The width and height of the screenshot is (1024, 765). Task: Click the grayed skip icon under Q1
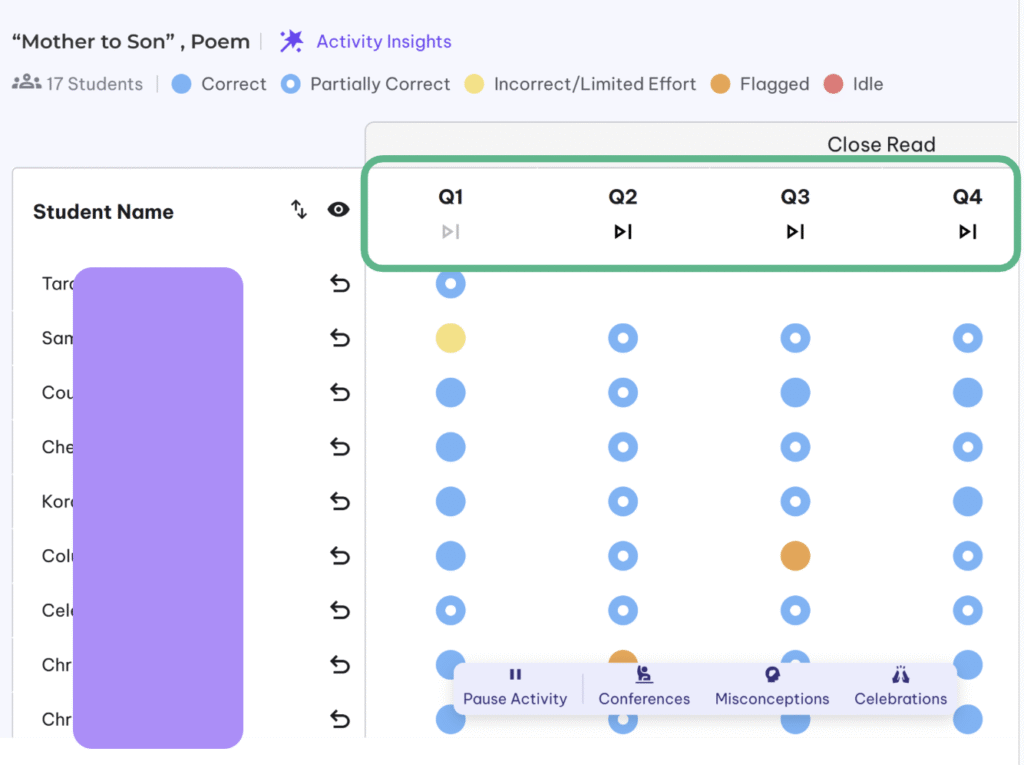click(x=451, y=232)
